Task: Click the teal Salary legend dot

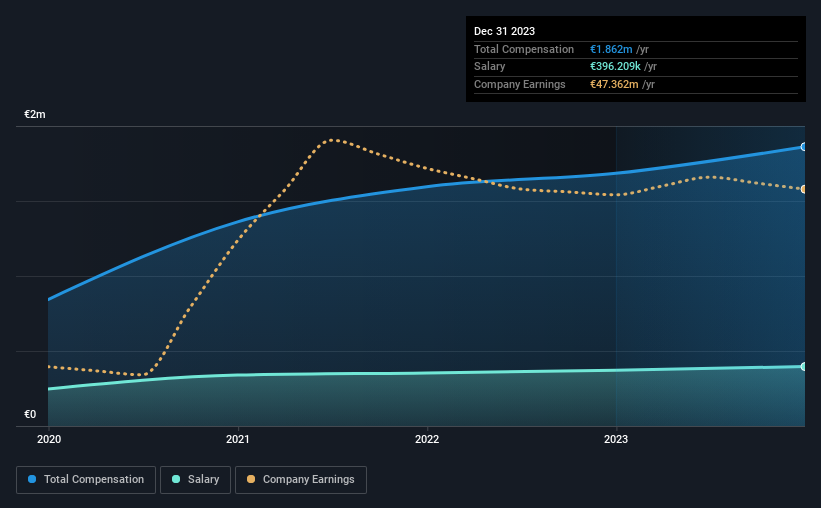Action: [176, 479]
